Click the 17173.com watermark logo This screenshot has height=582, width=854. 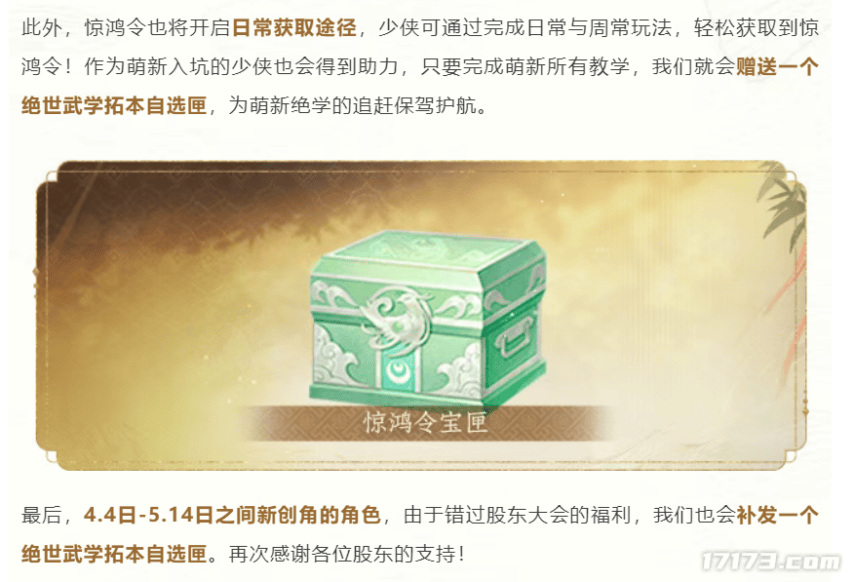point(770,561)
